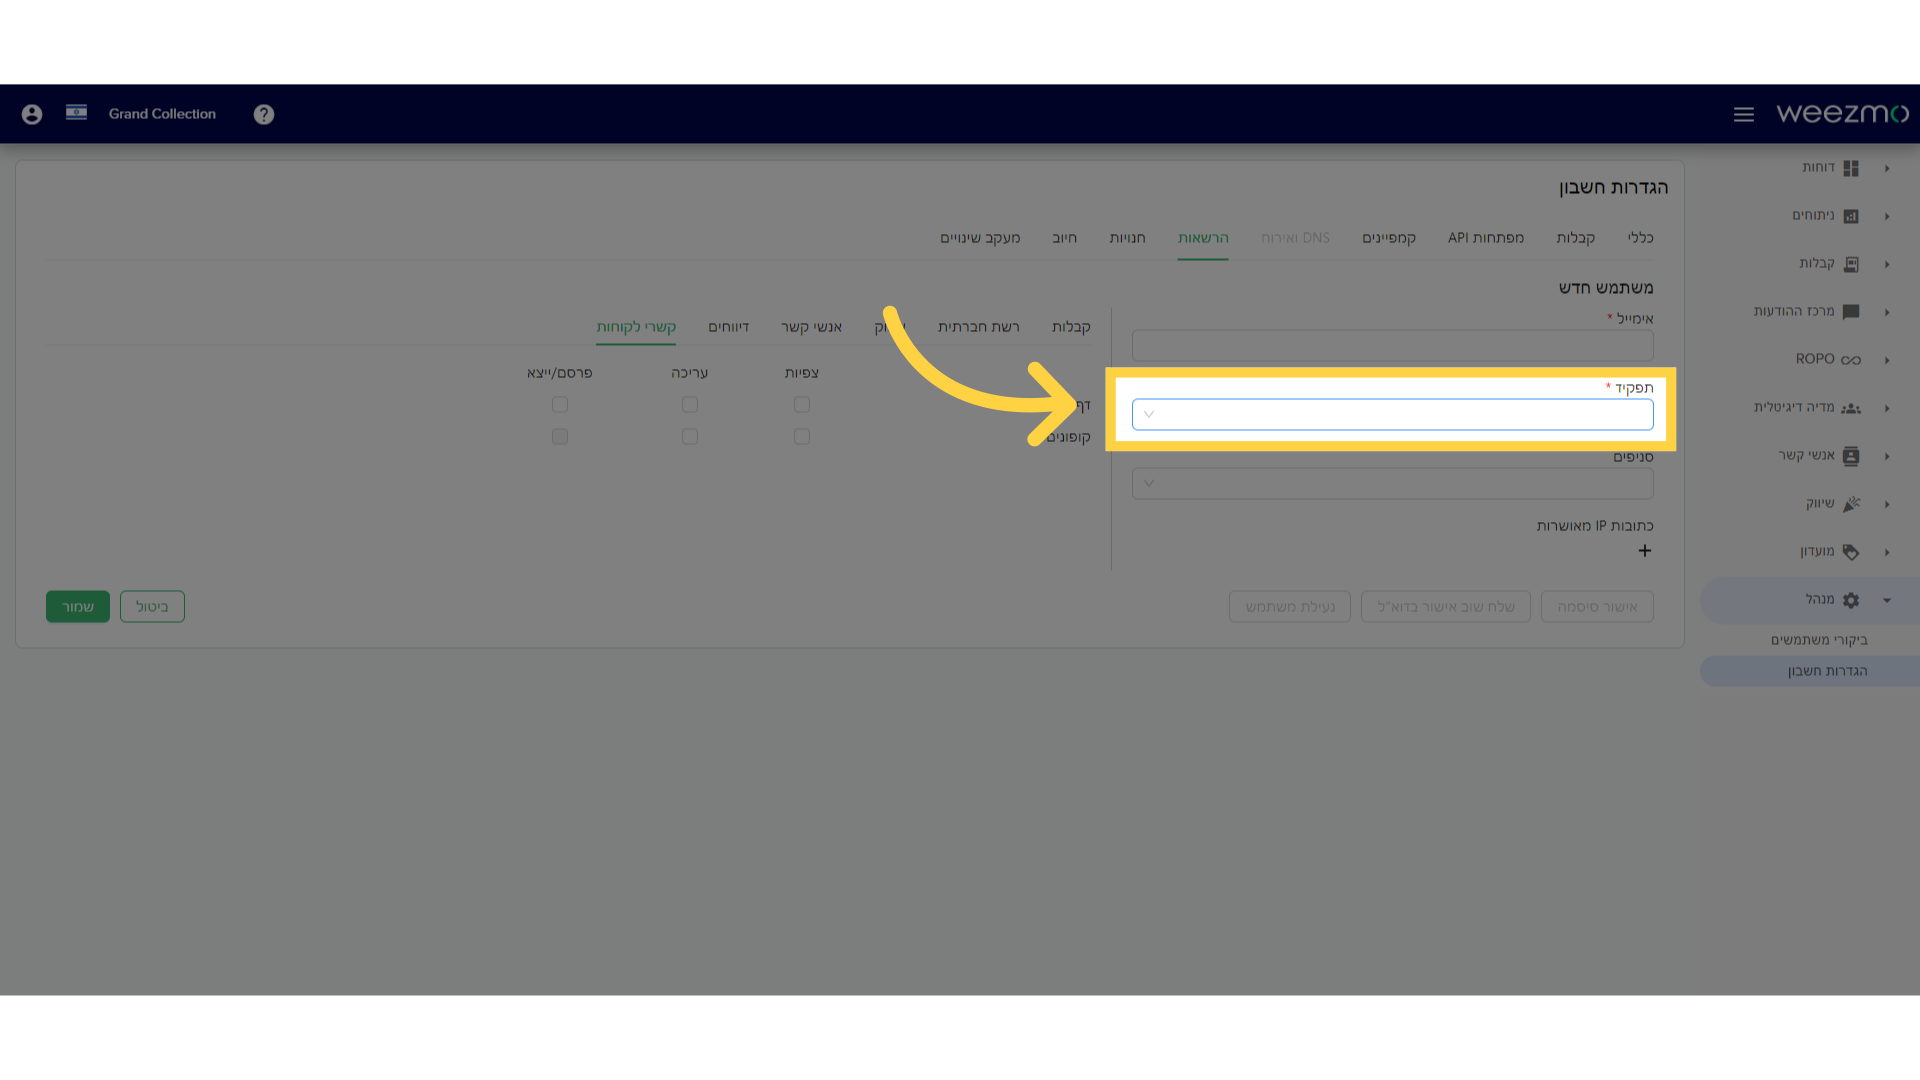Screen dimensions: 1920x1080
Task: Open the קבלות tab in account settings
Action: pos(1575,238)
